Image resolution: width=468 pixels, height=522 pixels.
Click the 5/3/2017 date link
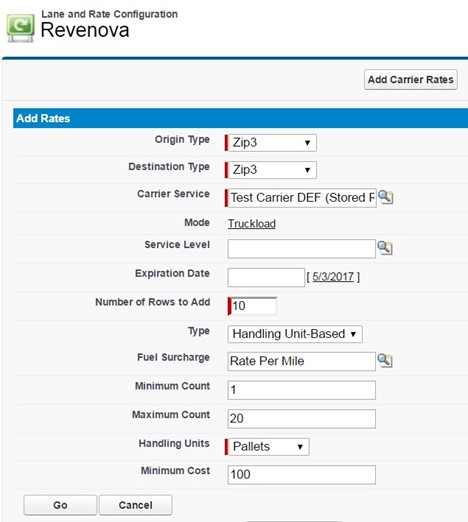(333, 277)
